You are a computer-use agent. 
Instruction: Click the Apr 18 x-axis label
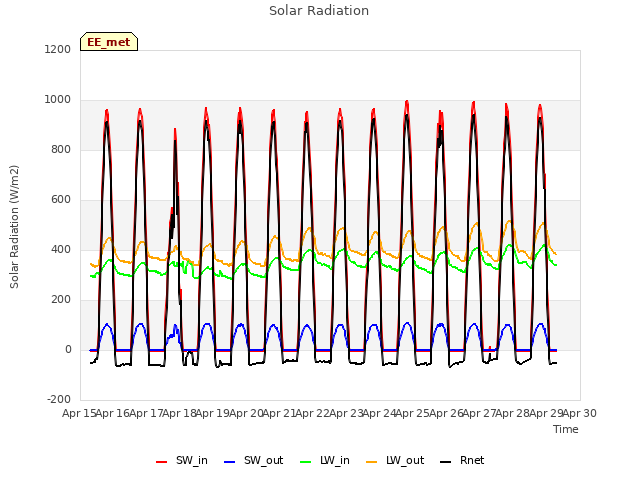pyautogui.click(x=180, y=413)
